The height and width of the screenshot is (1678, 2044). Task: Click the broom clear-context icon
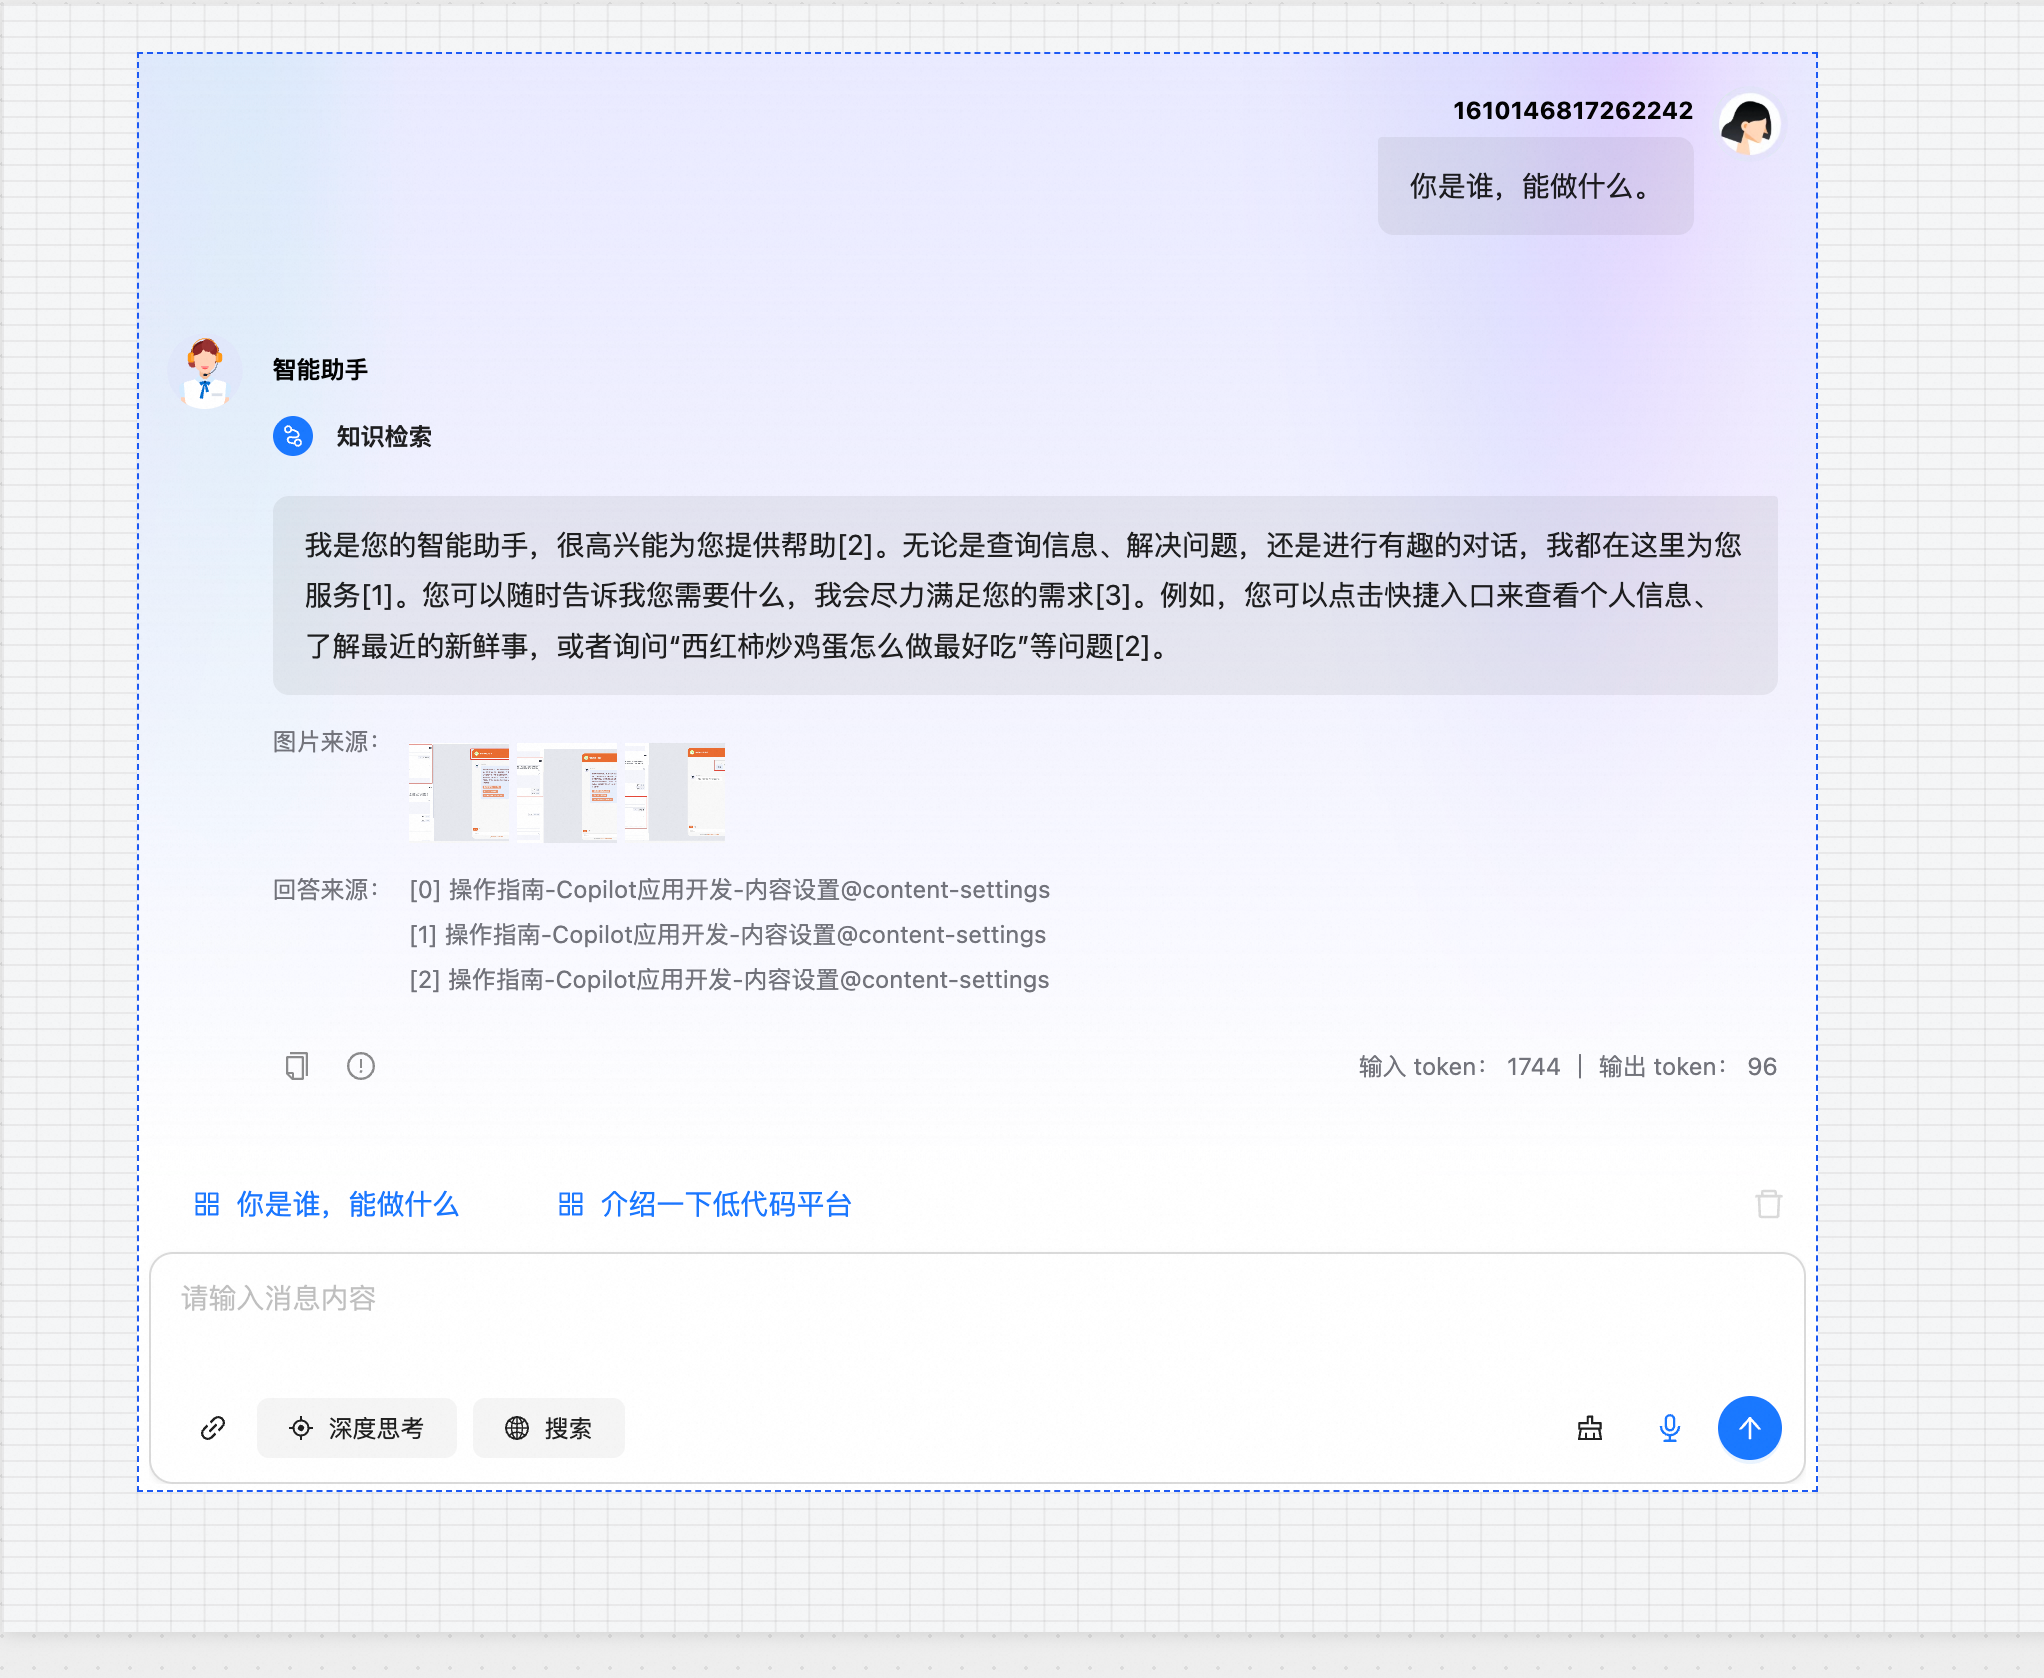coord(1590,1428)
